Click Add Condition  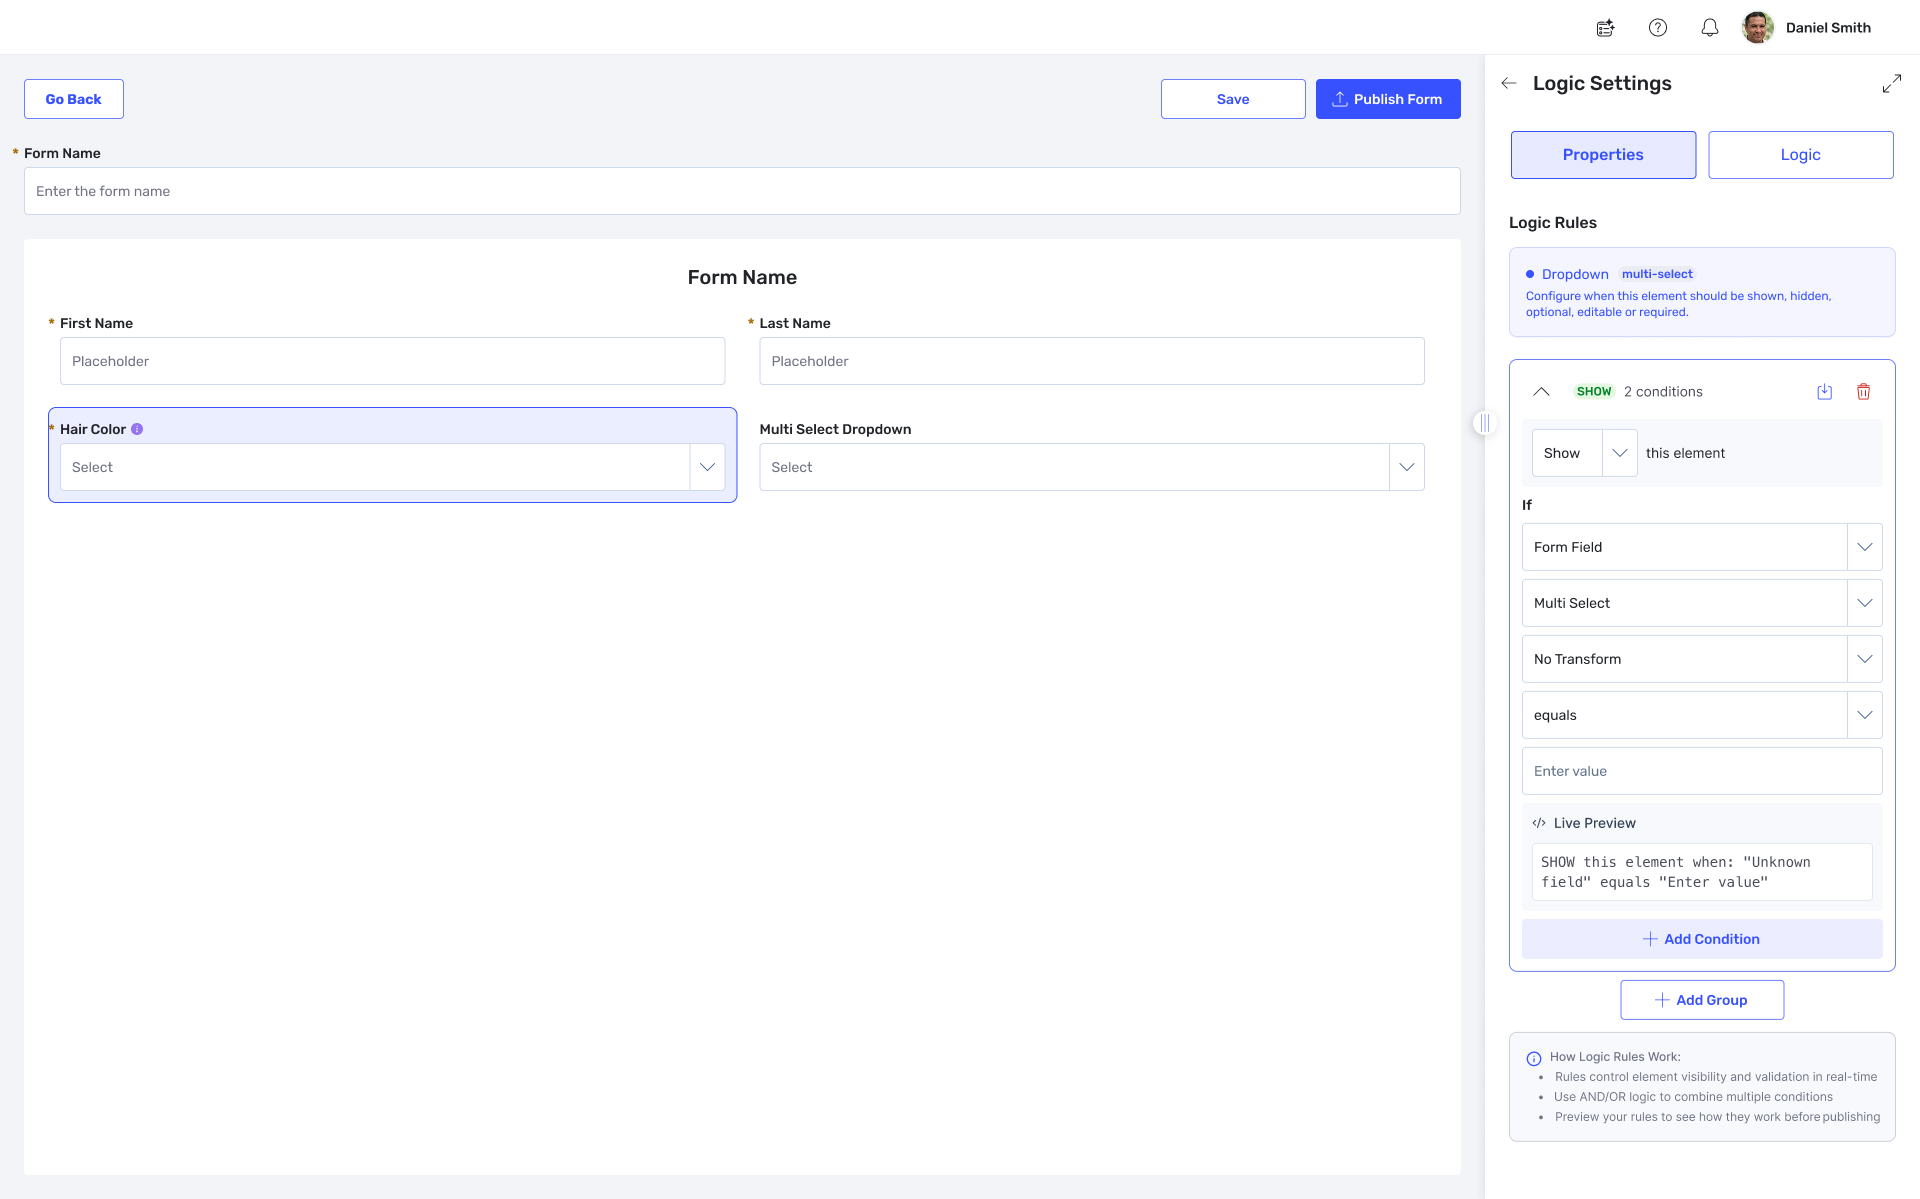coord(1701,939)
